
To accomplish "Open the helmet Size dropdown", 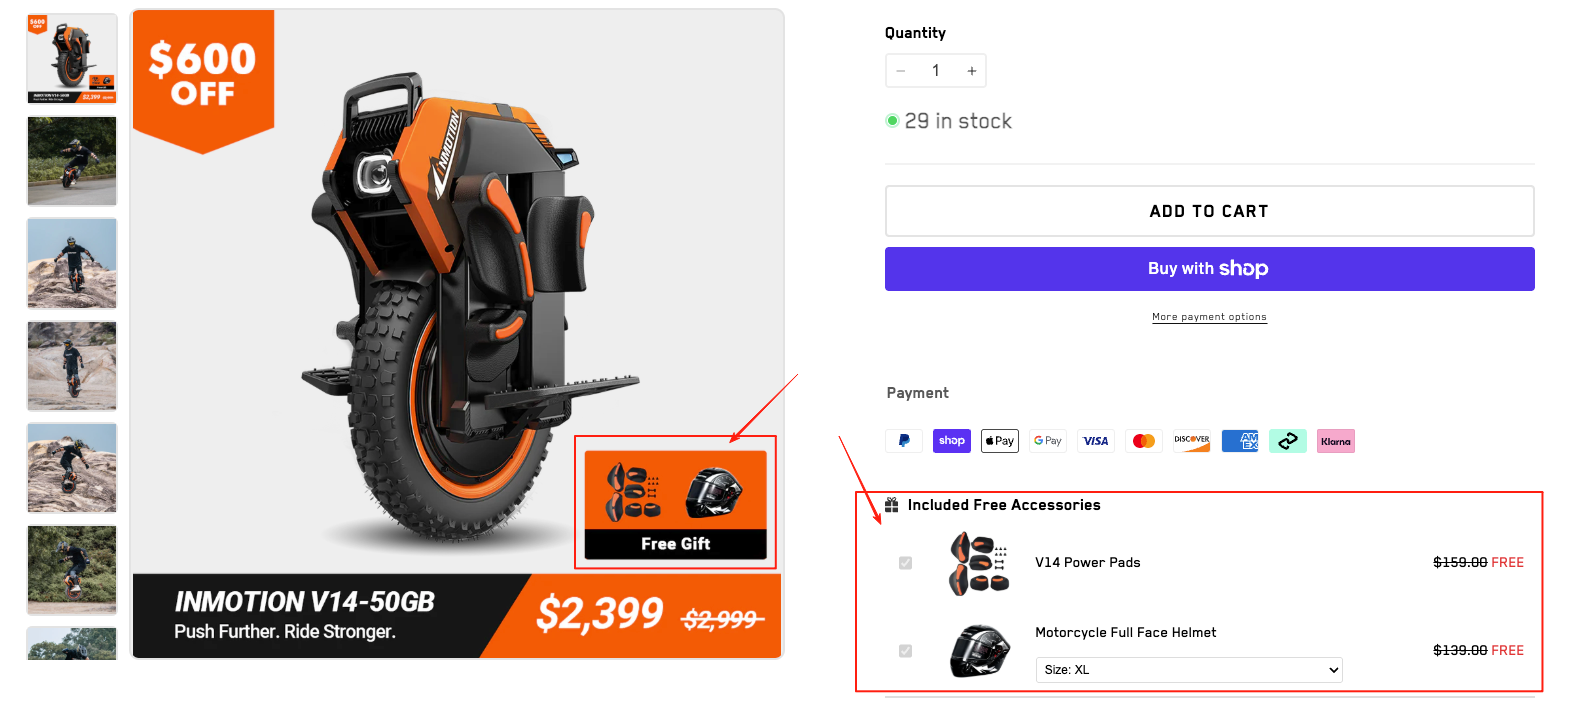I will [x=1189, y=670].
